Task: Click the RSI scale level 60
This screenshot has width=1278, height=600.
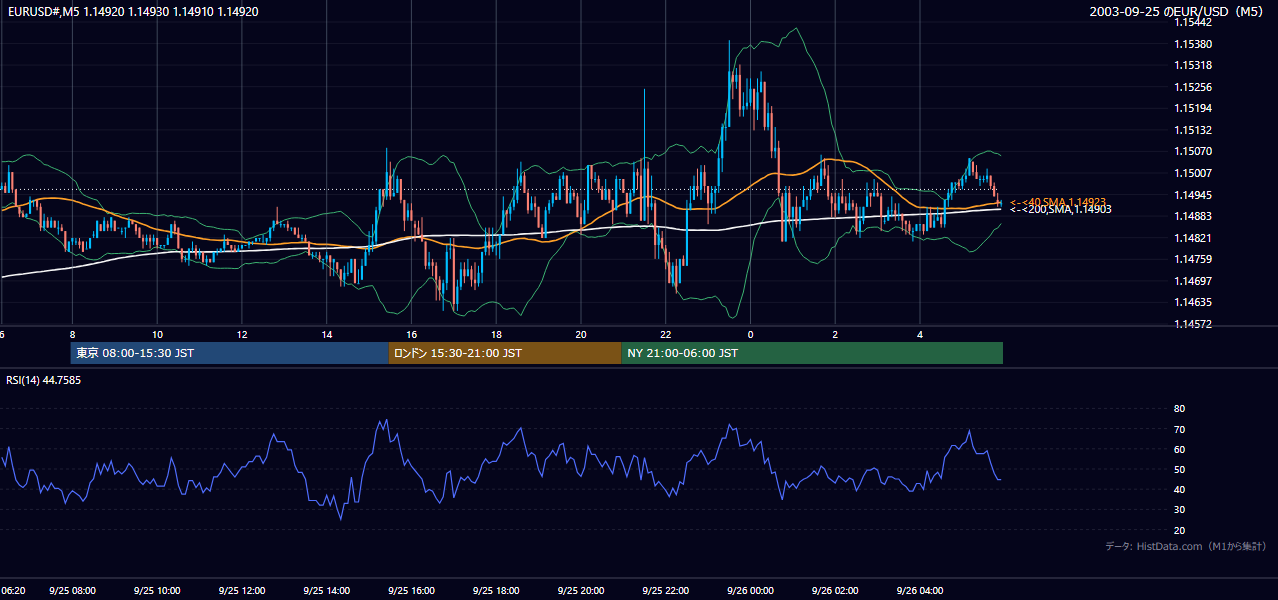Action: [1179, 450]
